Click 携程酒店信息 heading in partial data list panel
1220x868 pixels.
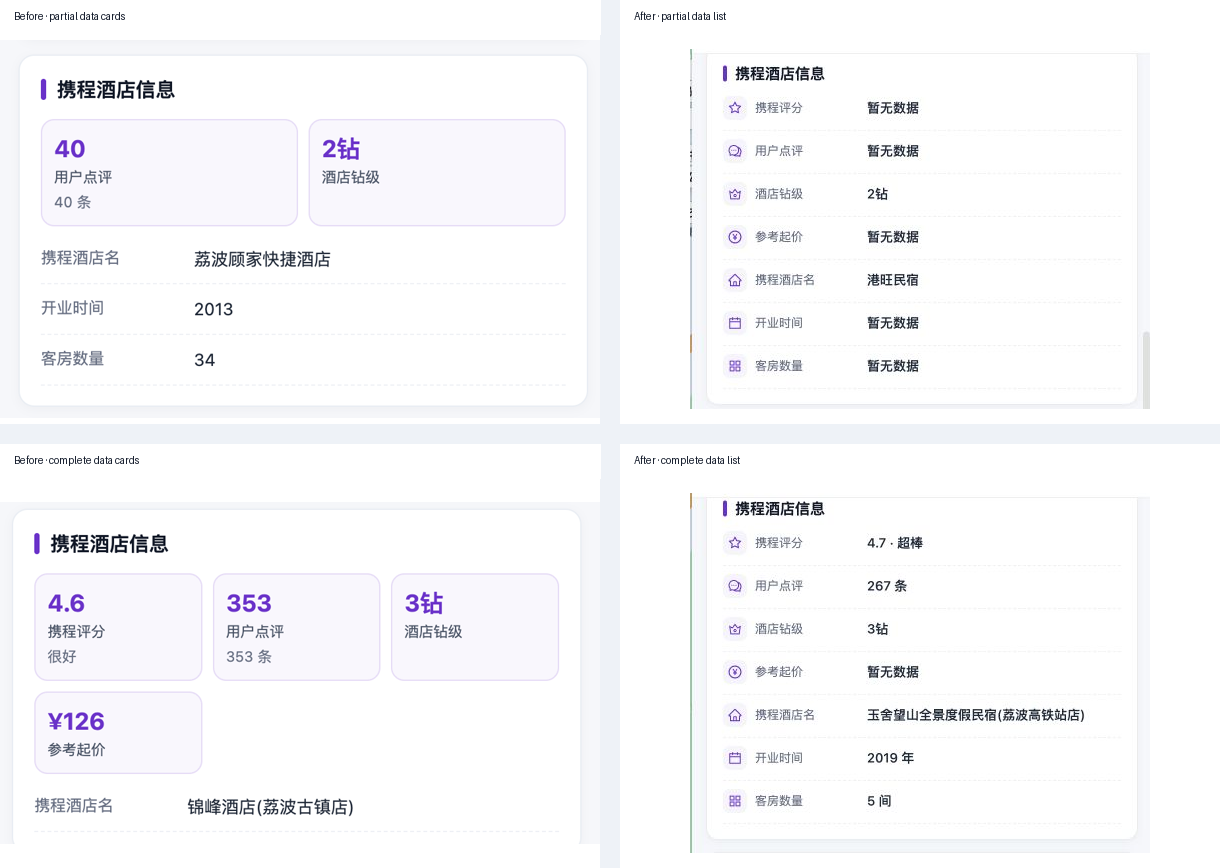[780, 74]
